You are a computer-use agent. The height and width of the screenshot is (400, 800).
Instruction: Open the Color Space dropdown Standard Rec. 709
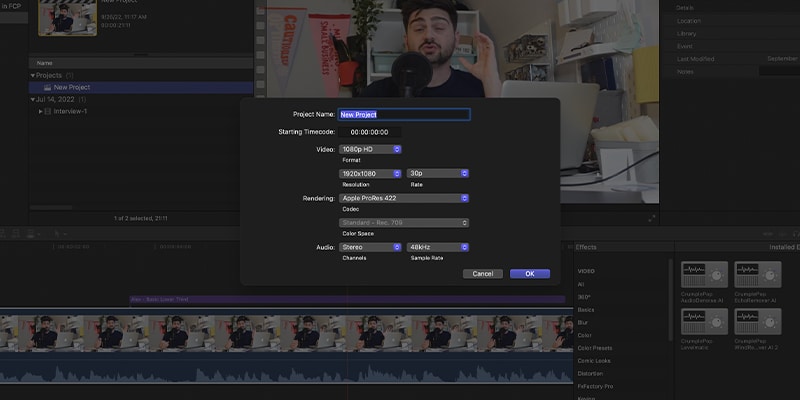click(x=404, y=223)
